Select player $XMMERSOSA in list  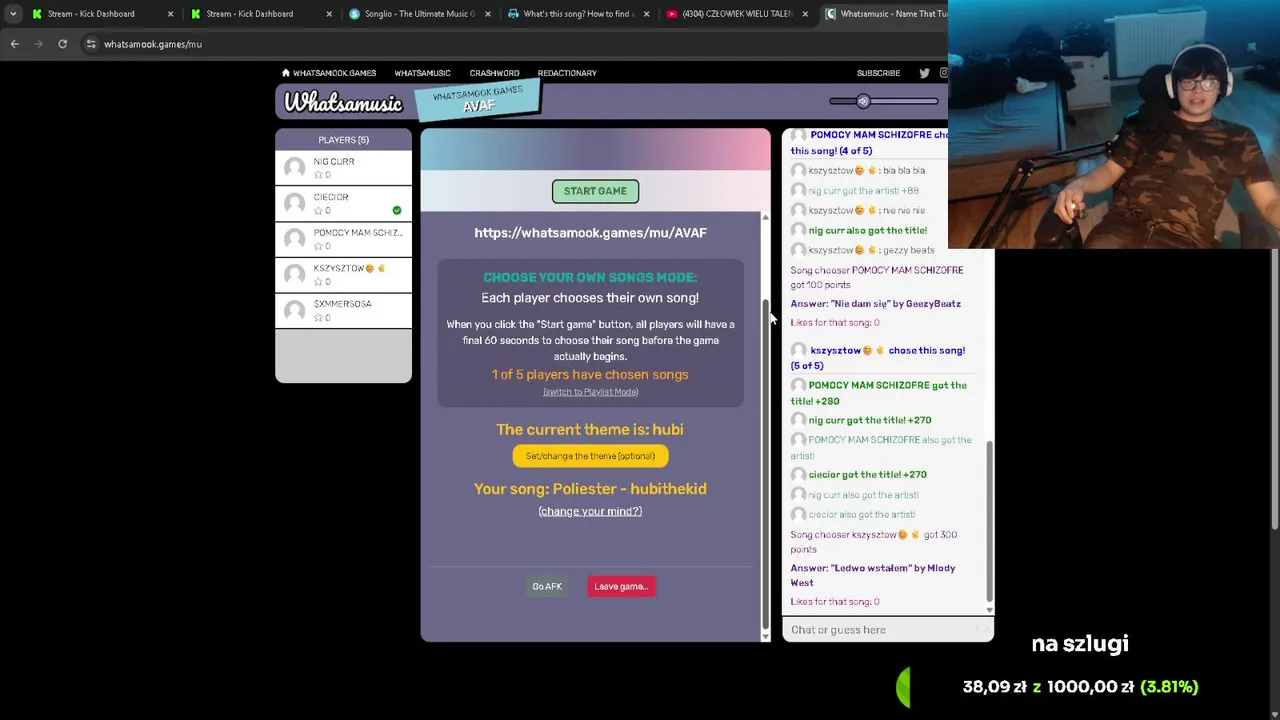coord(343,310)
